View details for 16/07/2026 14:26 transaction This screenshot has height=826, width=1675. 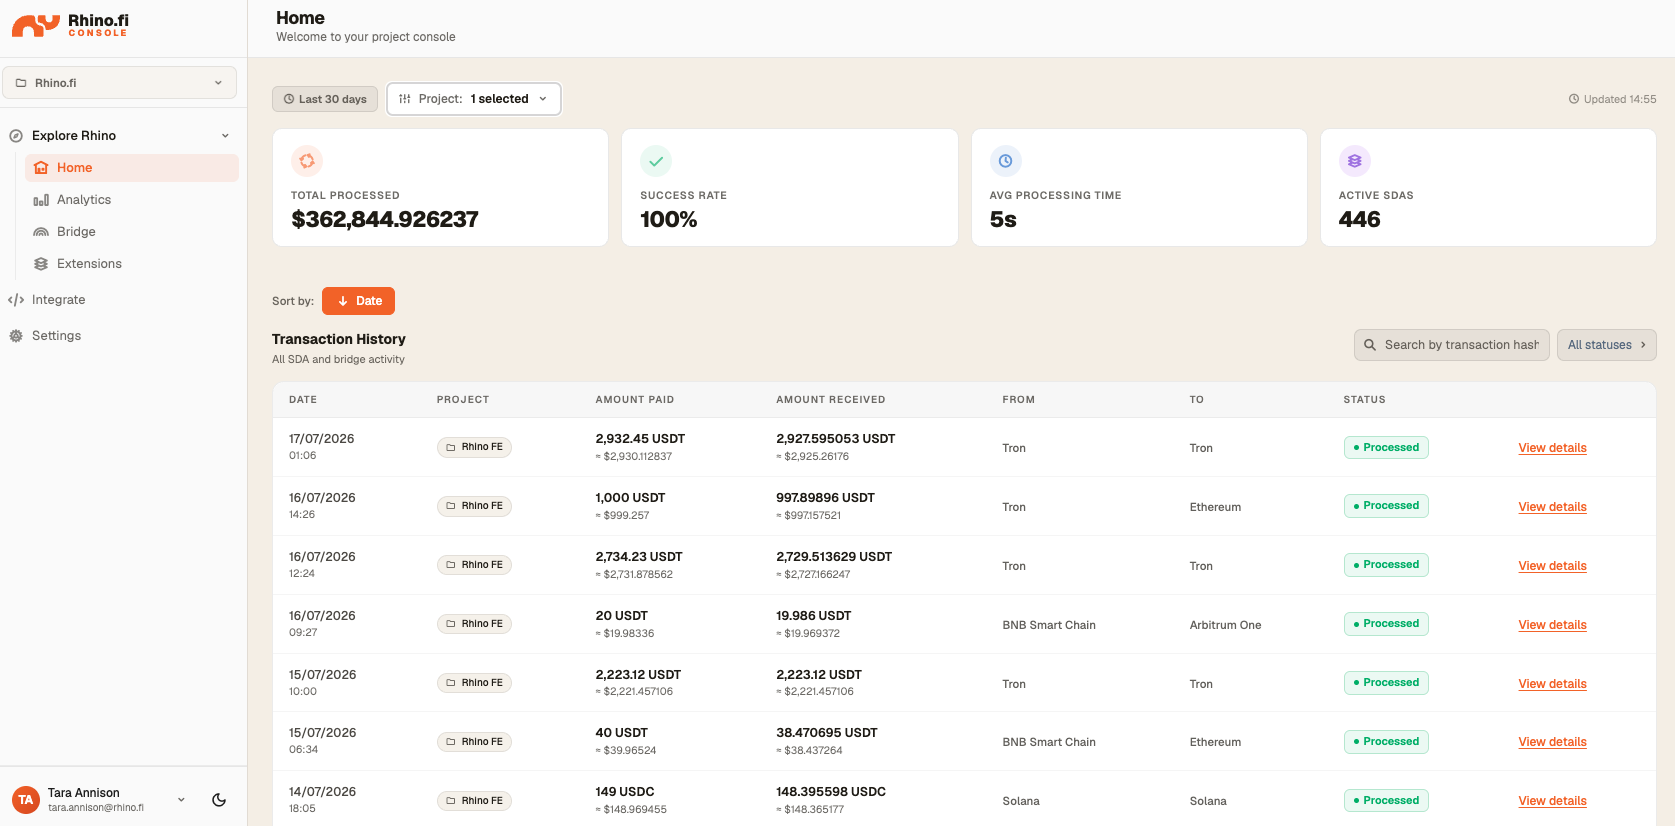[1552, 507]
